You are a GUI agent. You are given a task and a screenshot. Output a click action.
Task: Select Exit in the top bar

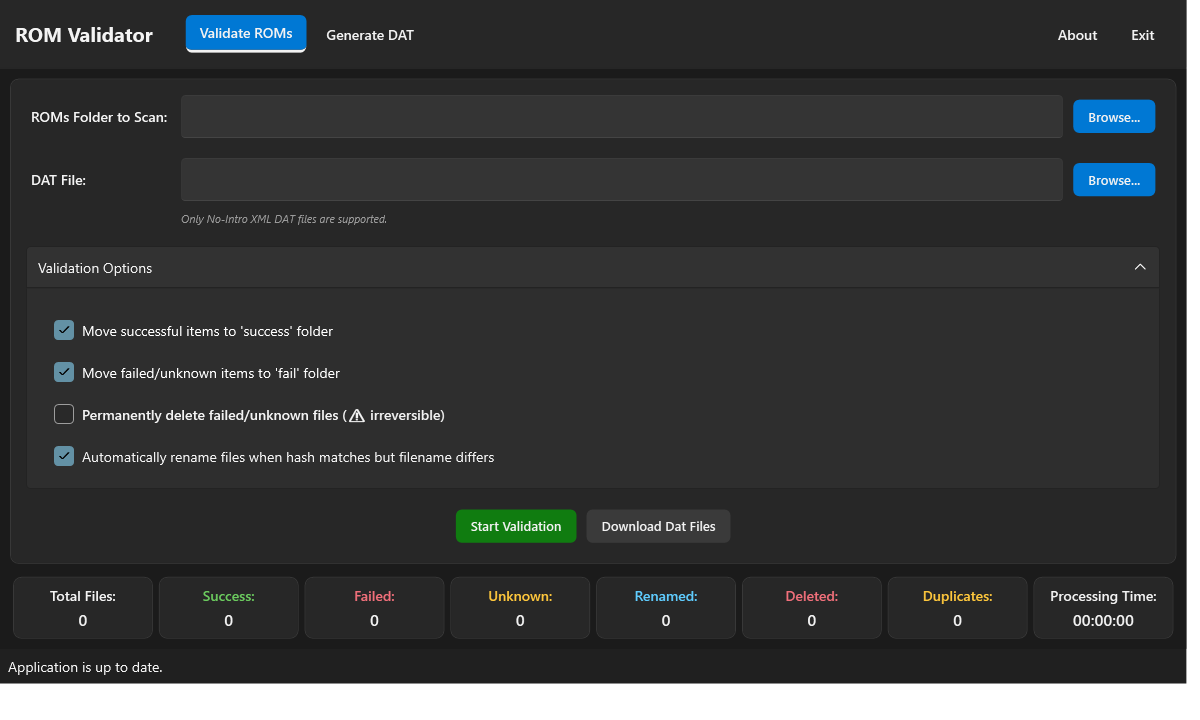click(x=1142, y=35)
